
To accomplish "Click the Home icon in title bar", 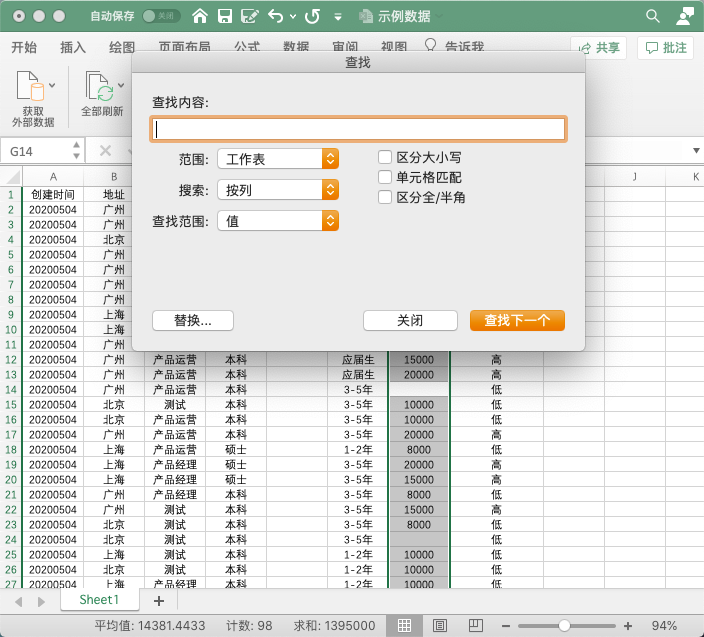I will click(x=200, y=16).
